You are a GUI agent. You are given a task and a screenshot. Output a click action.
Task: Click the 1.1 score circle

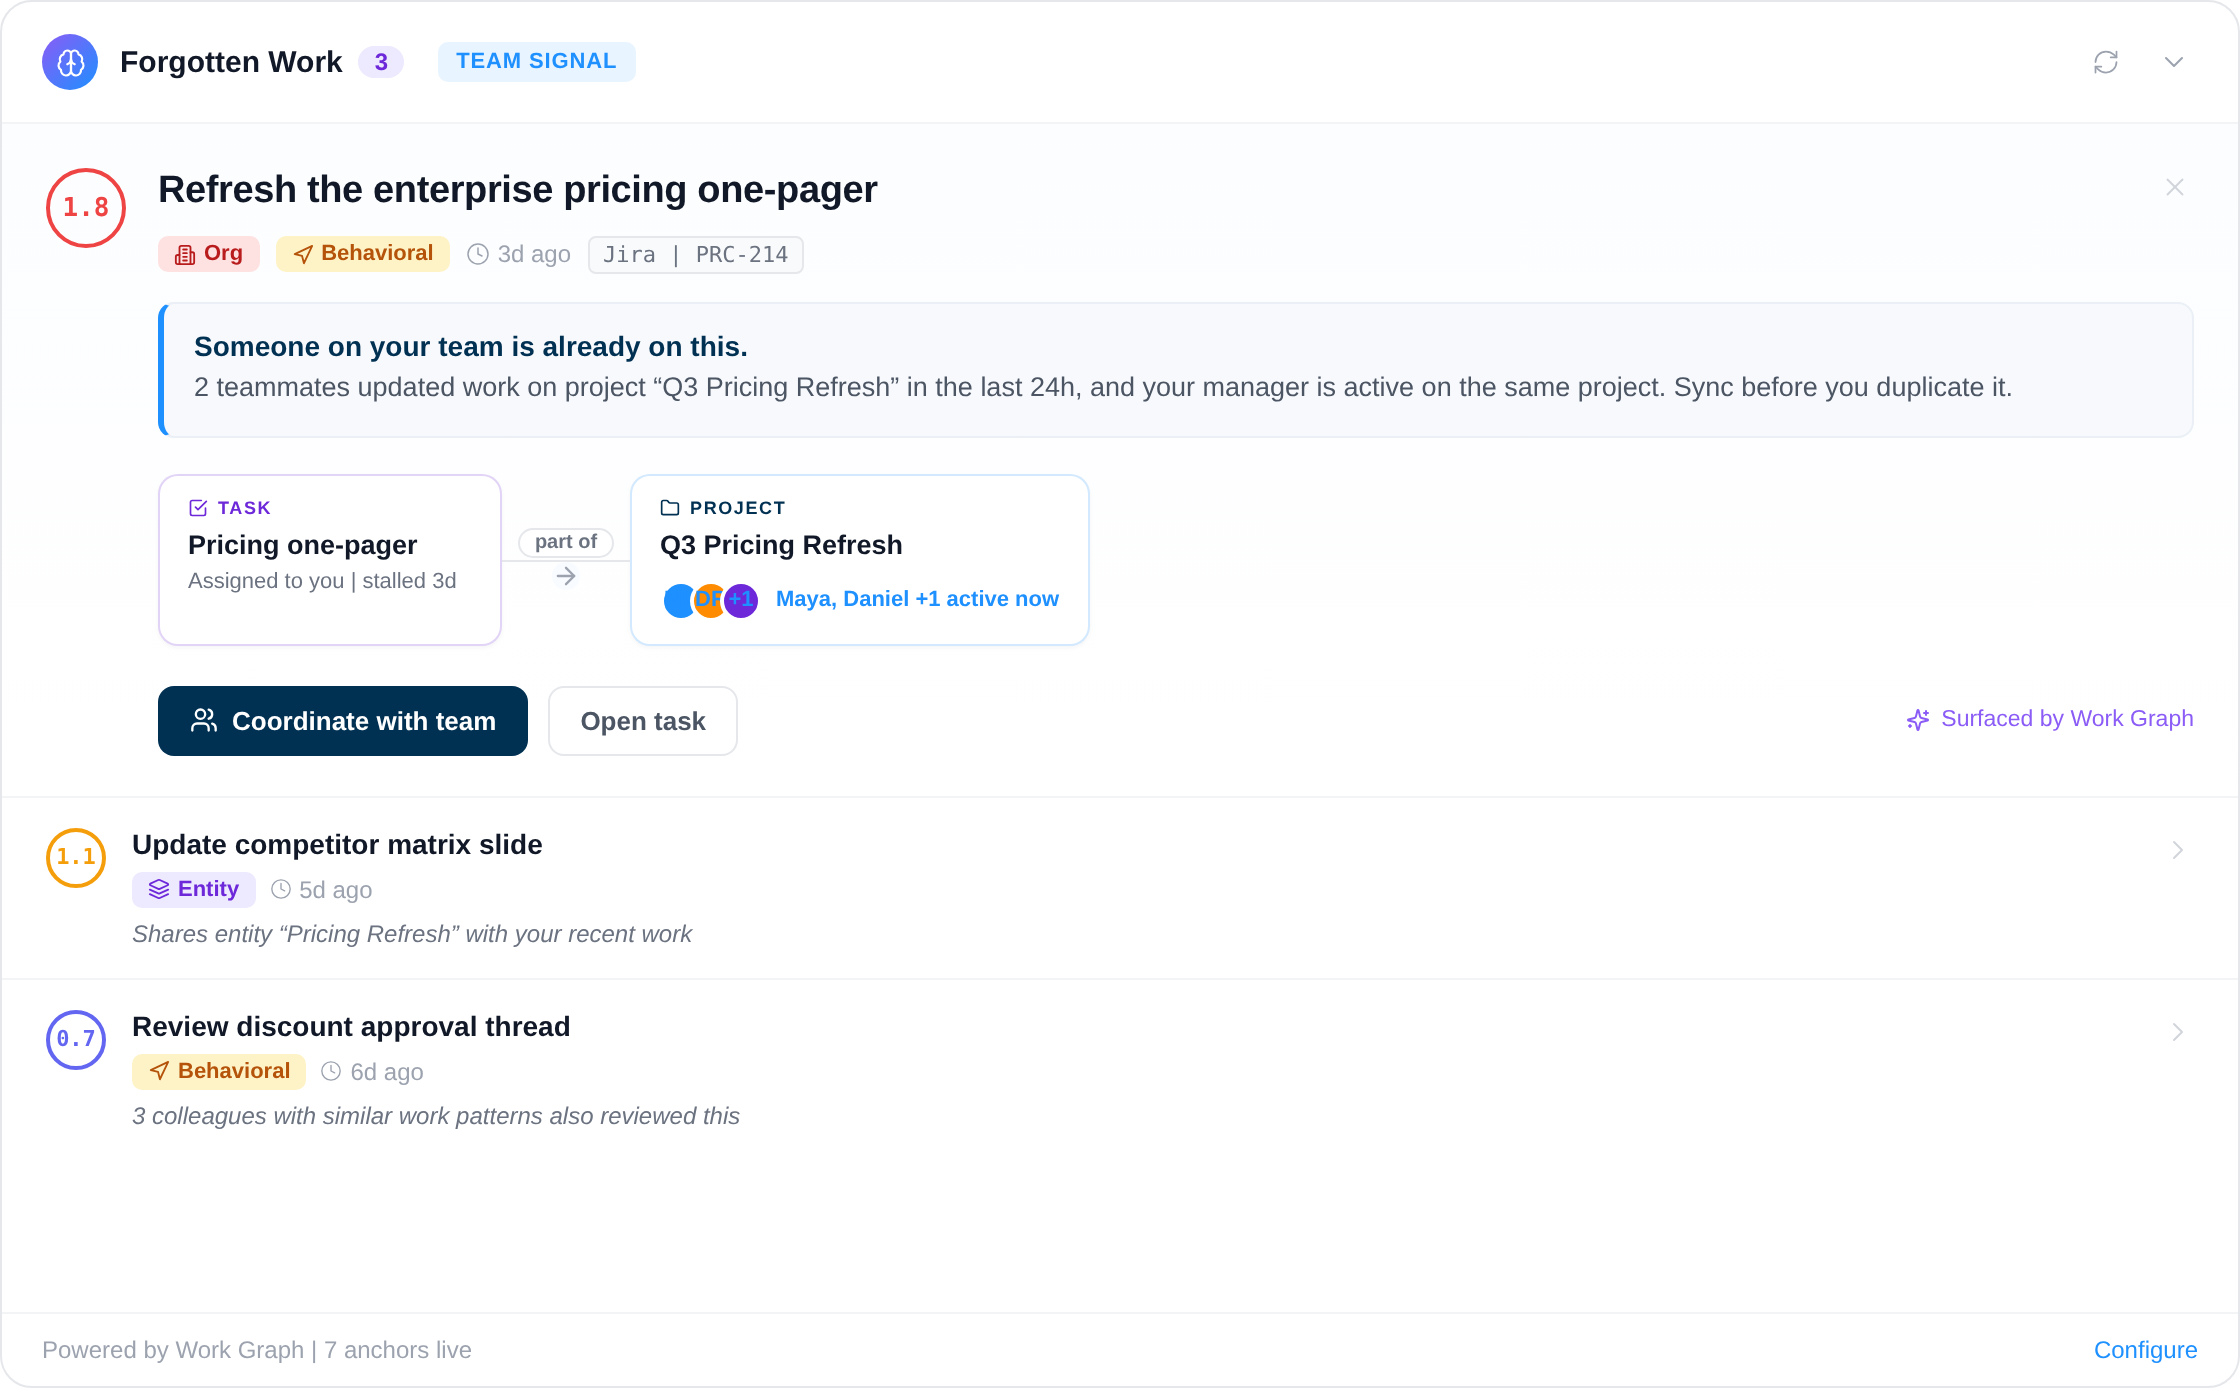point(76,858)
